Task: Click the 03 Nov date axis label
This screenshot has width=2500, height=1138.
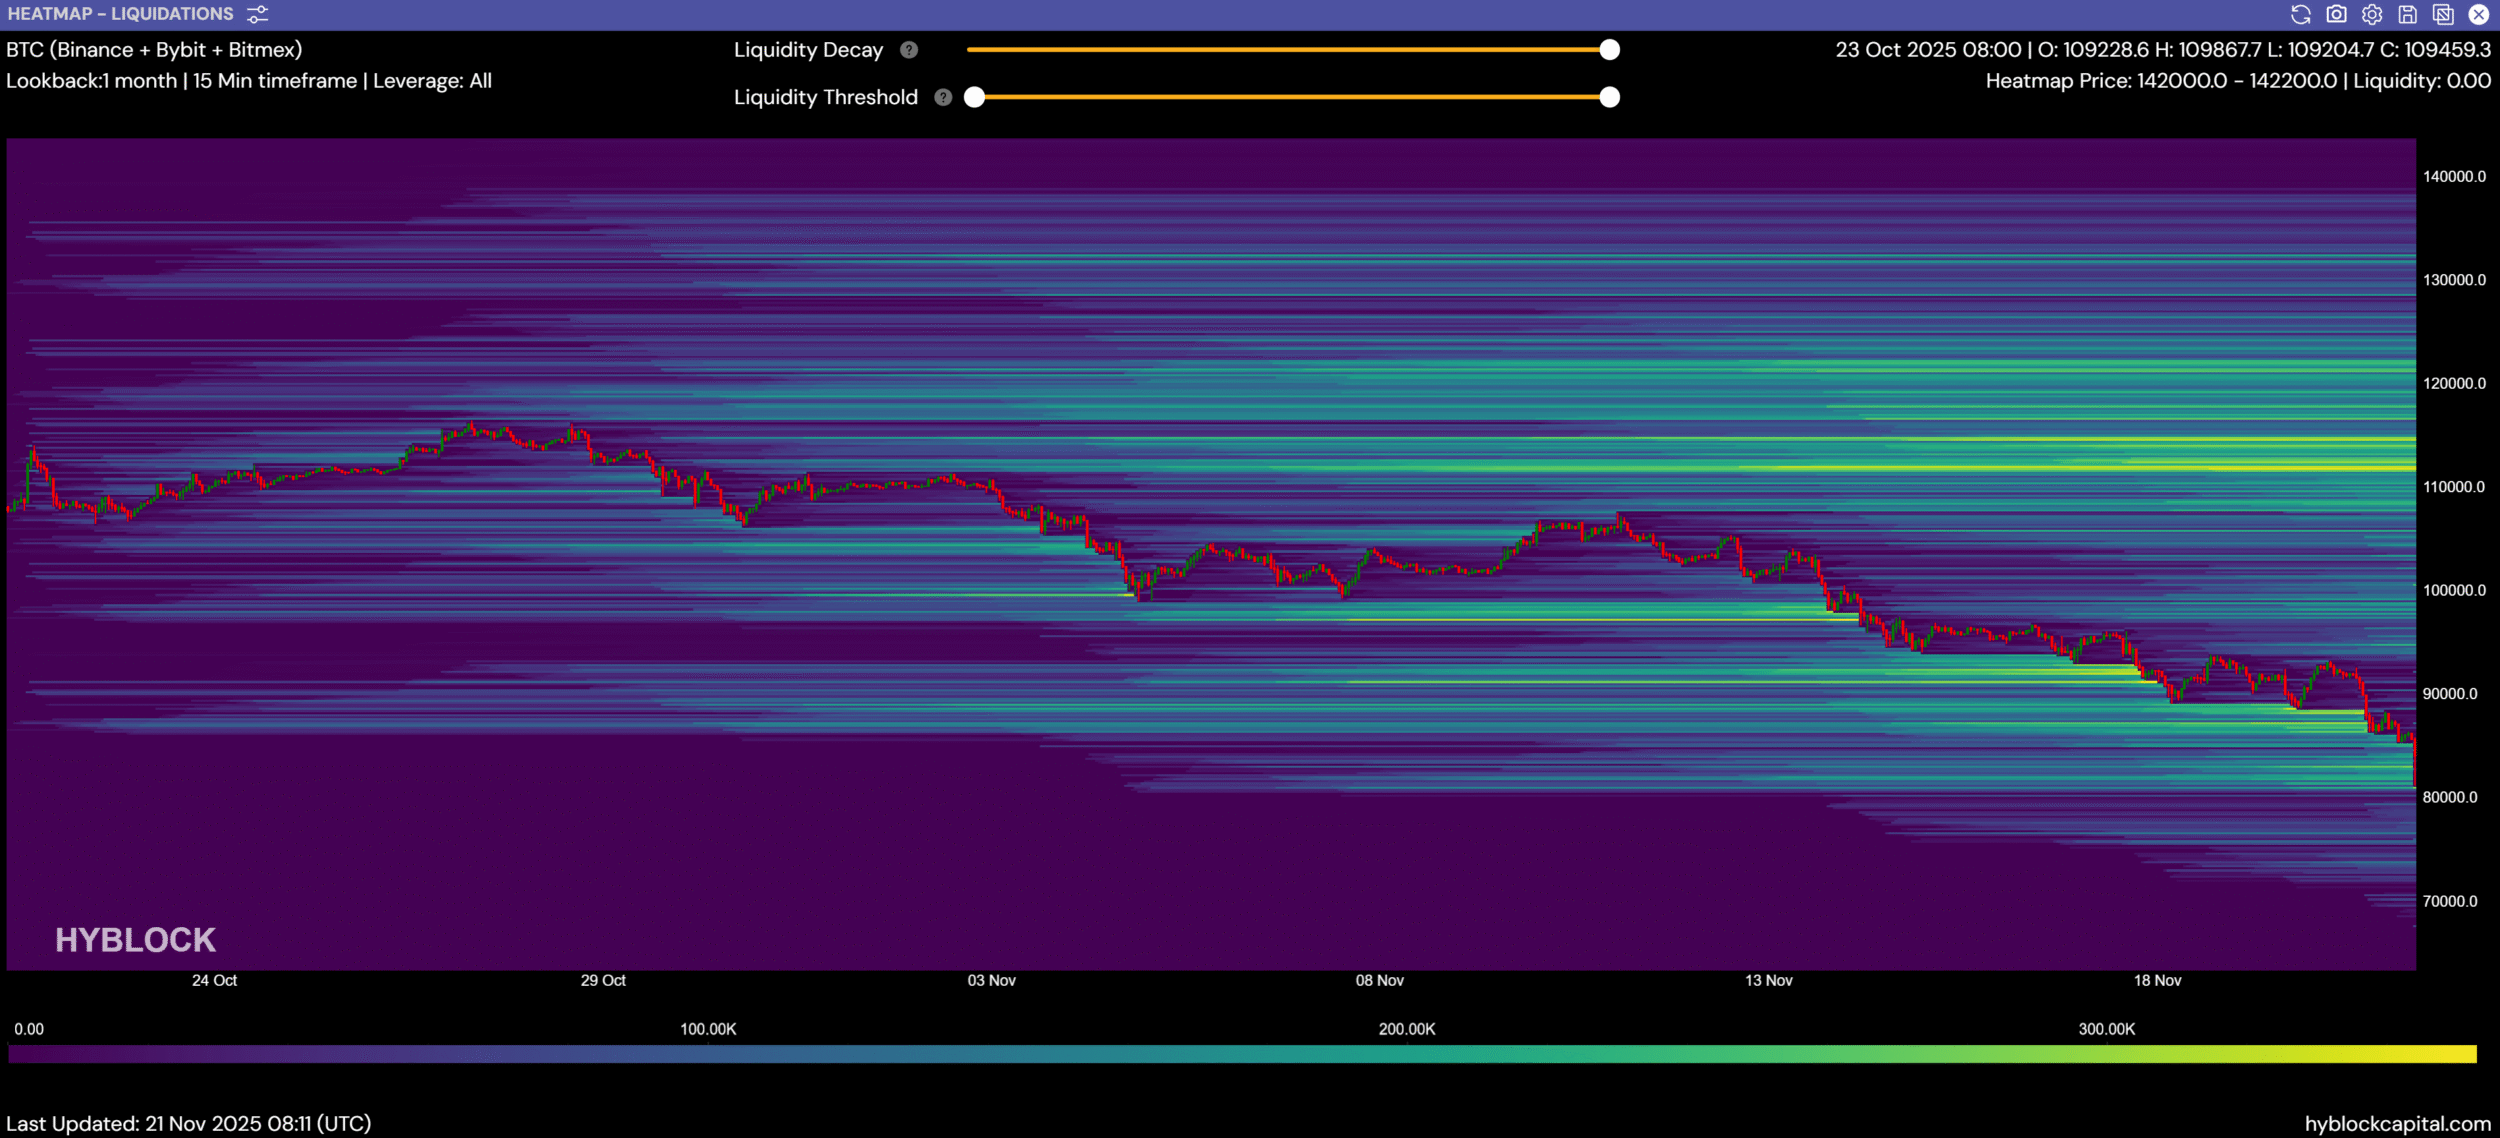Action: pyautogui.click(x=991, y=981)
